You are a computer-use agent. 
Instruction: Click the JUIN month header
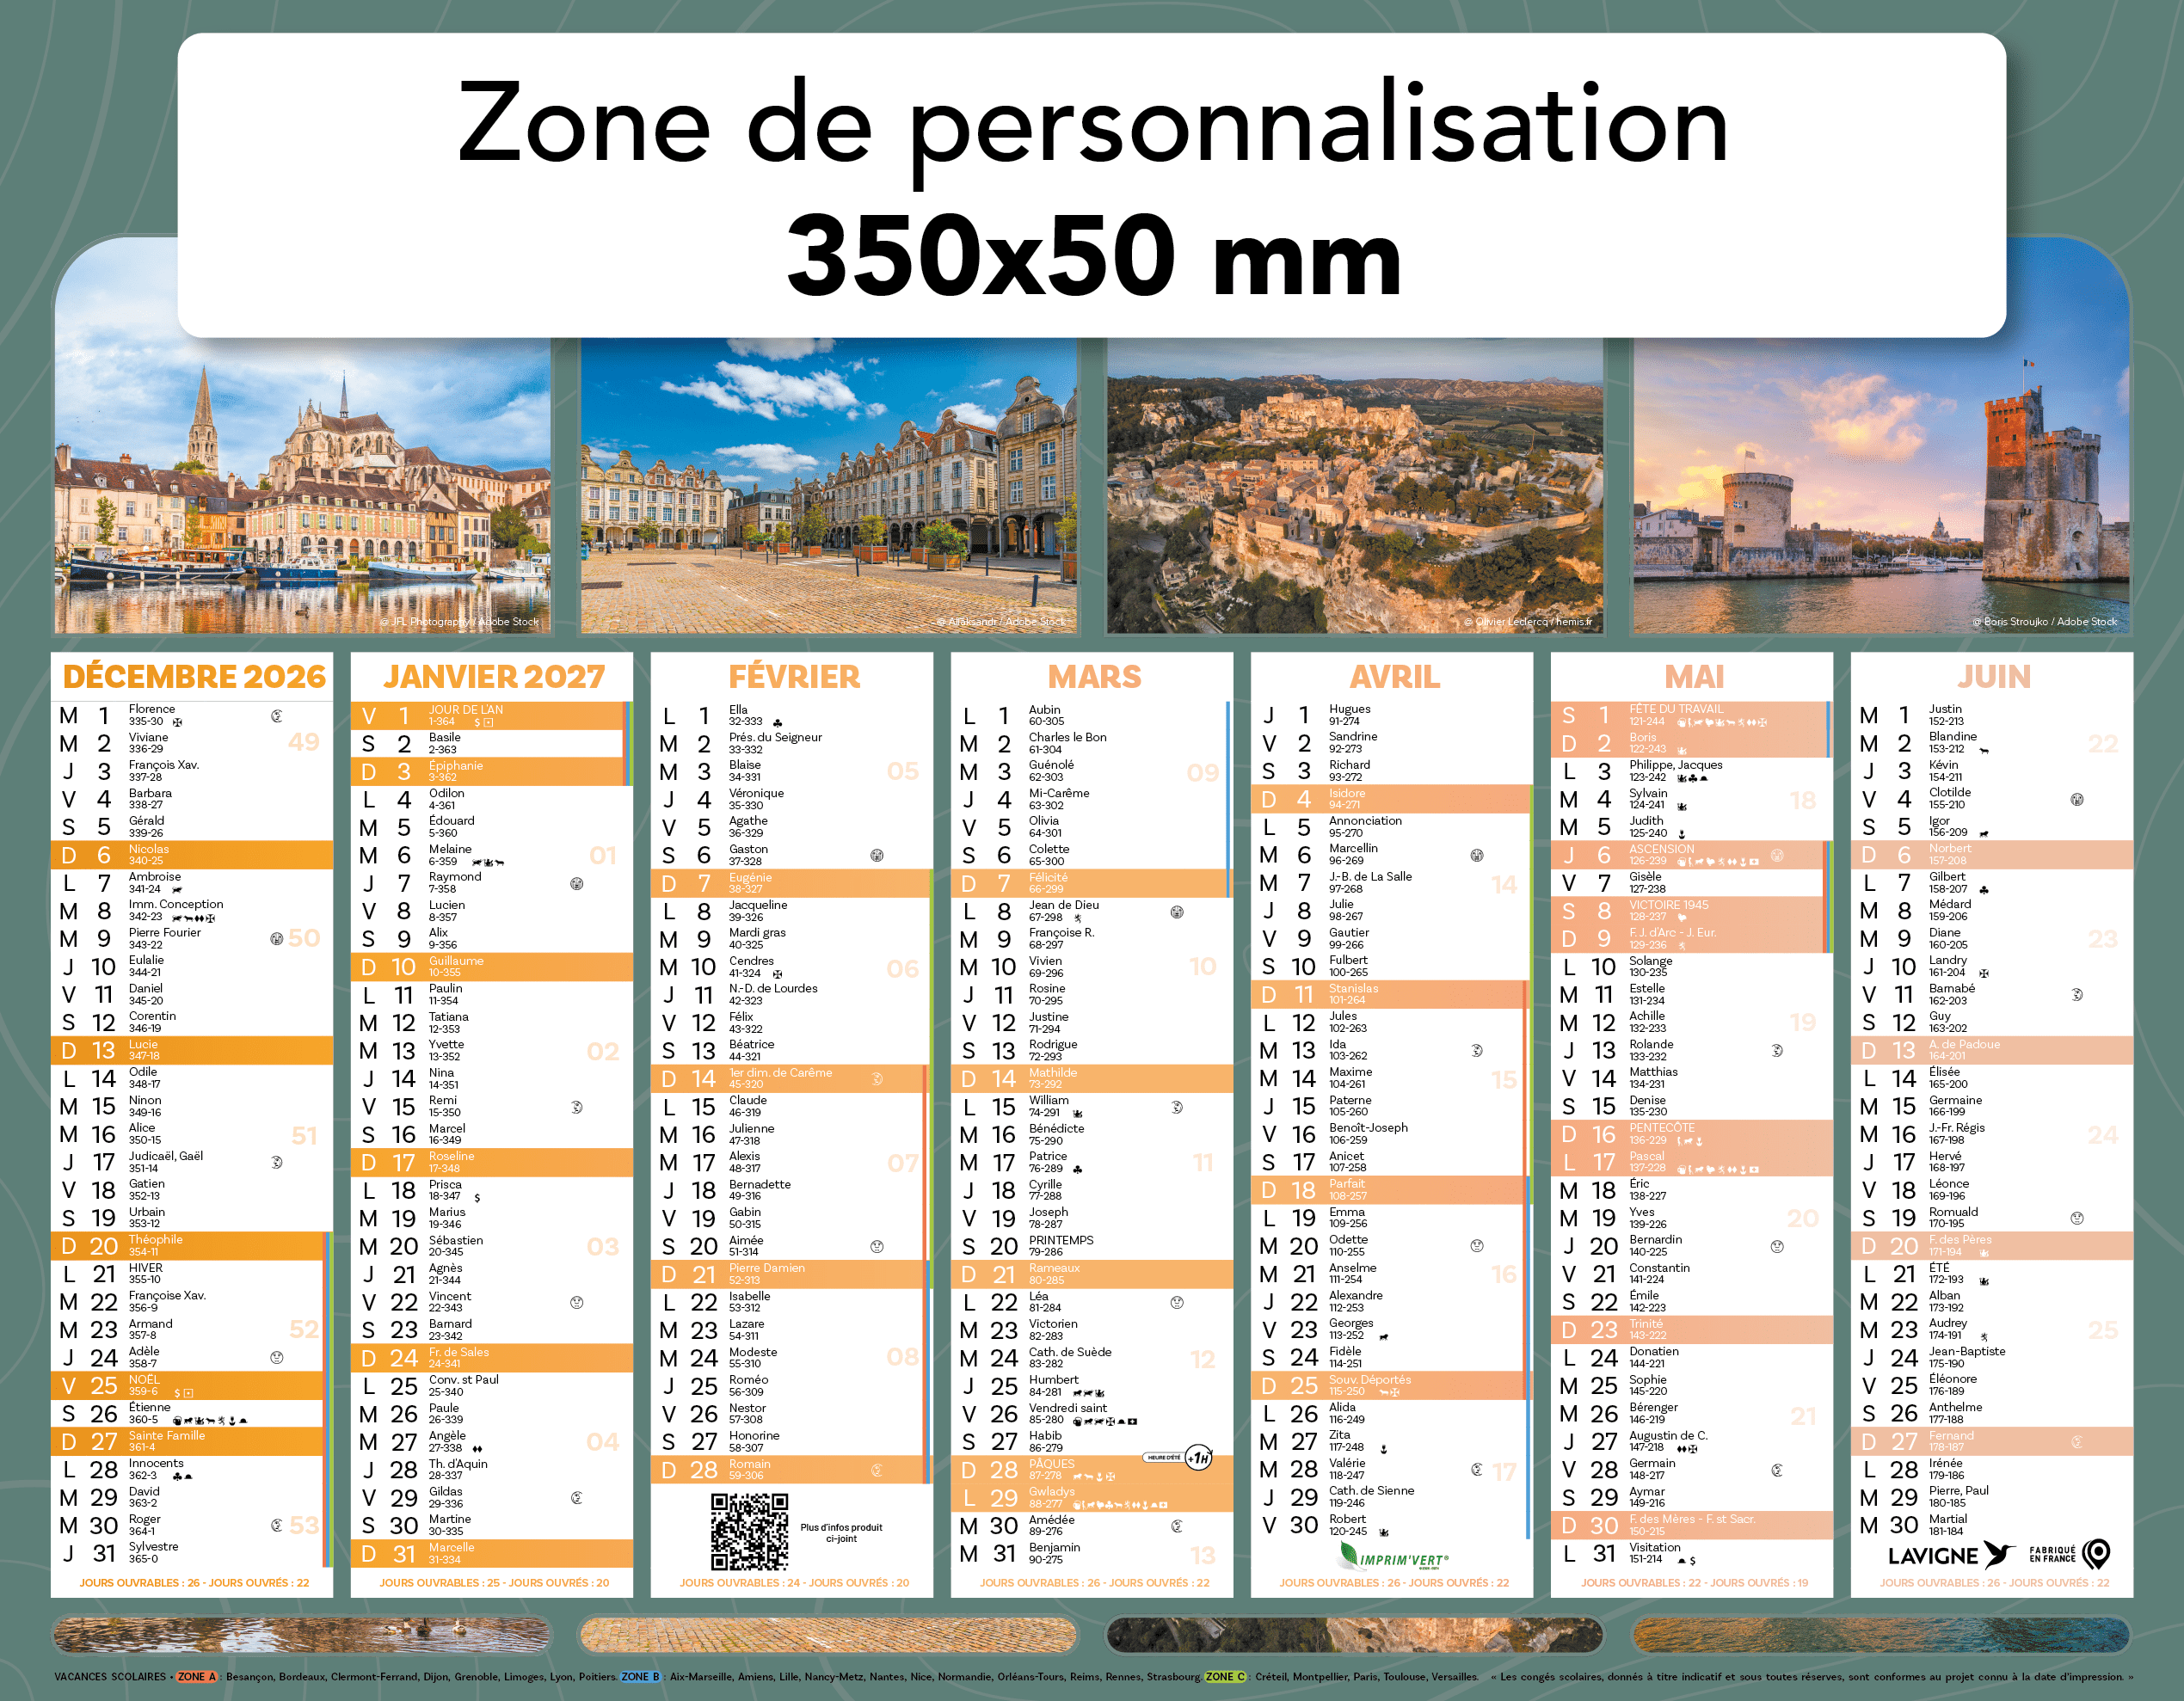point(1993,677)
